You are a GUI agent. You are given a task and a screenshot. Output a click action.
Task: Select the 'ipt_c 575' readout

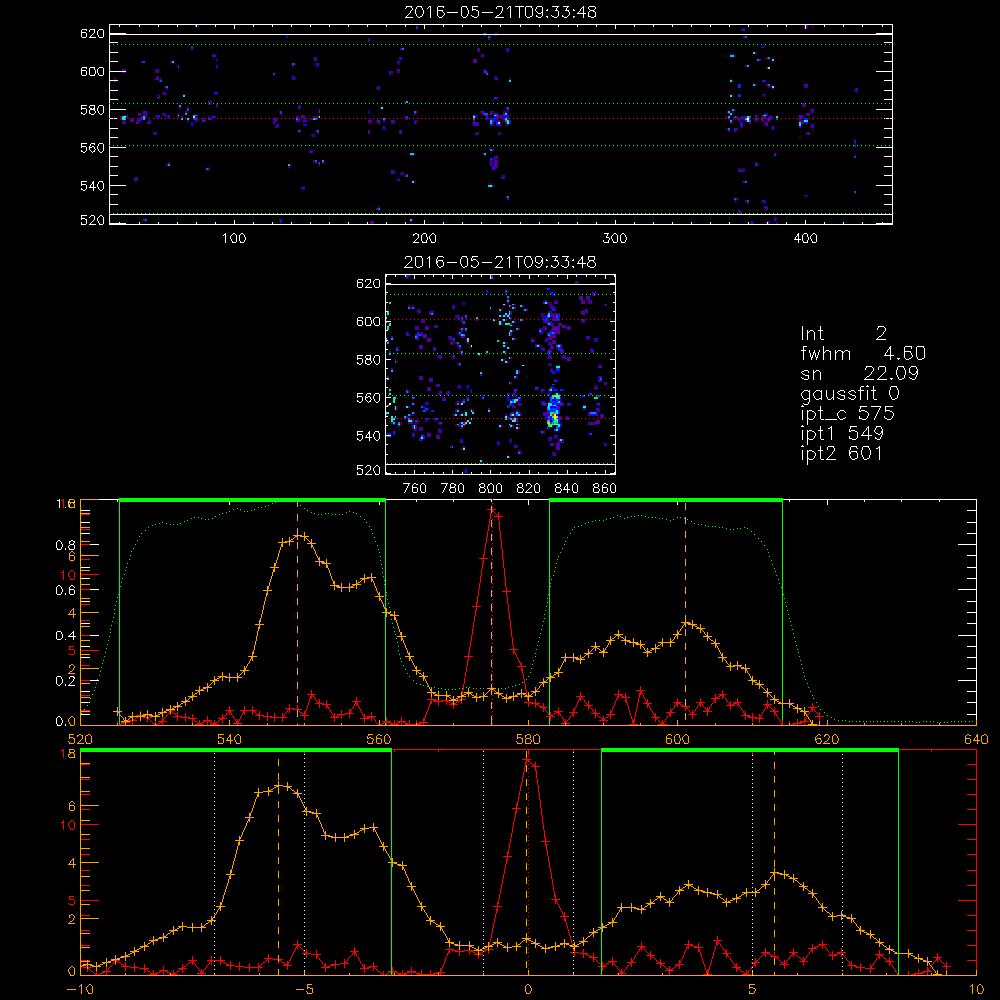[x=848, y=414]
